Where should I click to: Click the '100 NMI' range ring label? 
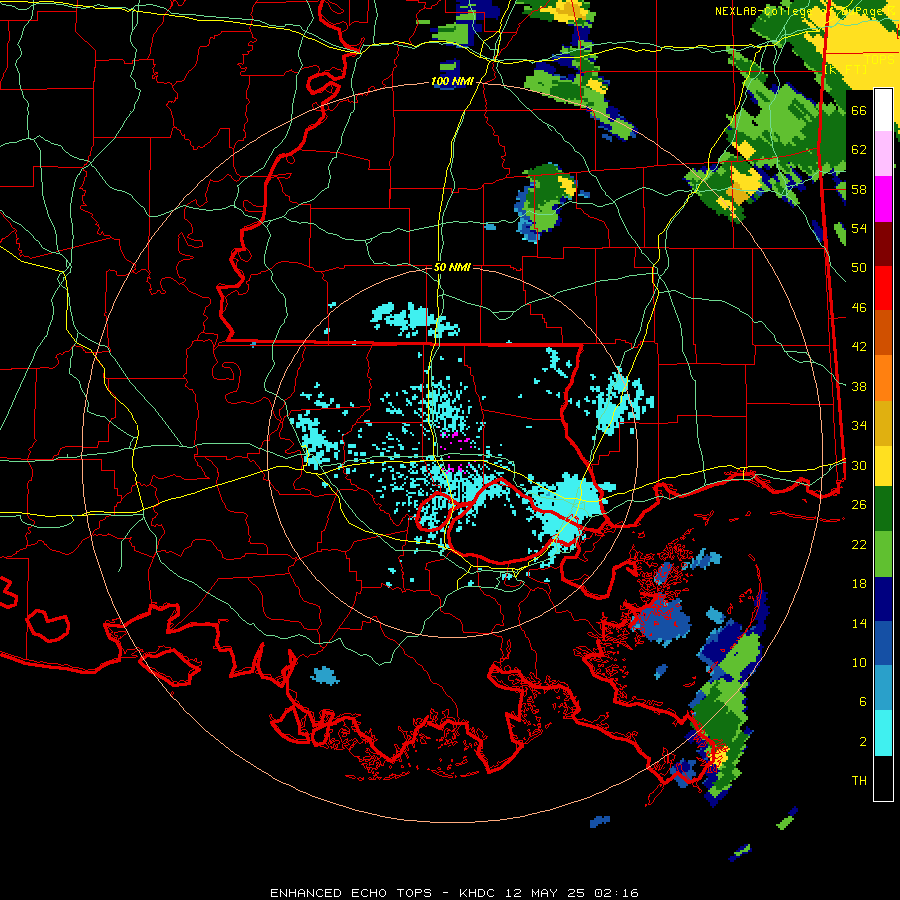coord(452,82)
